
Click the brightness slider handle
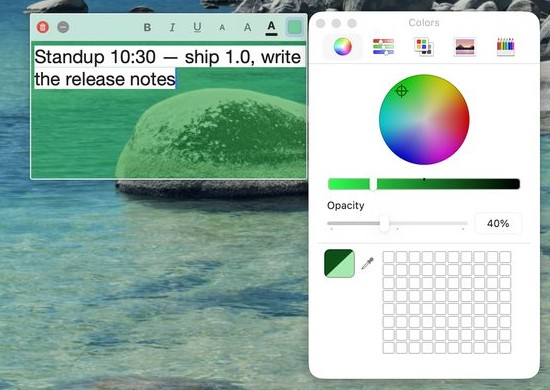[x=373, y=184]
